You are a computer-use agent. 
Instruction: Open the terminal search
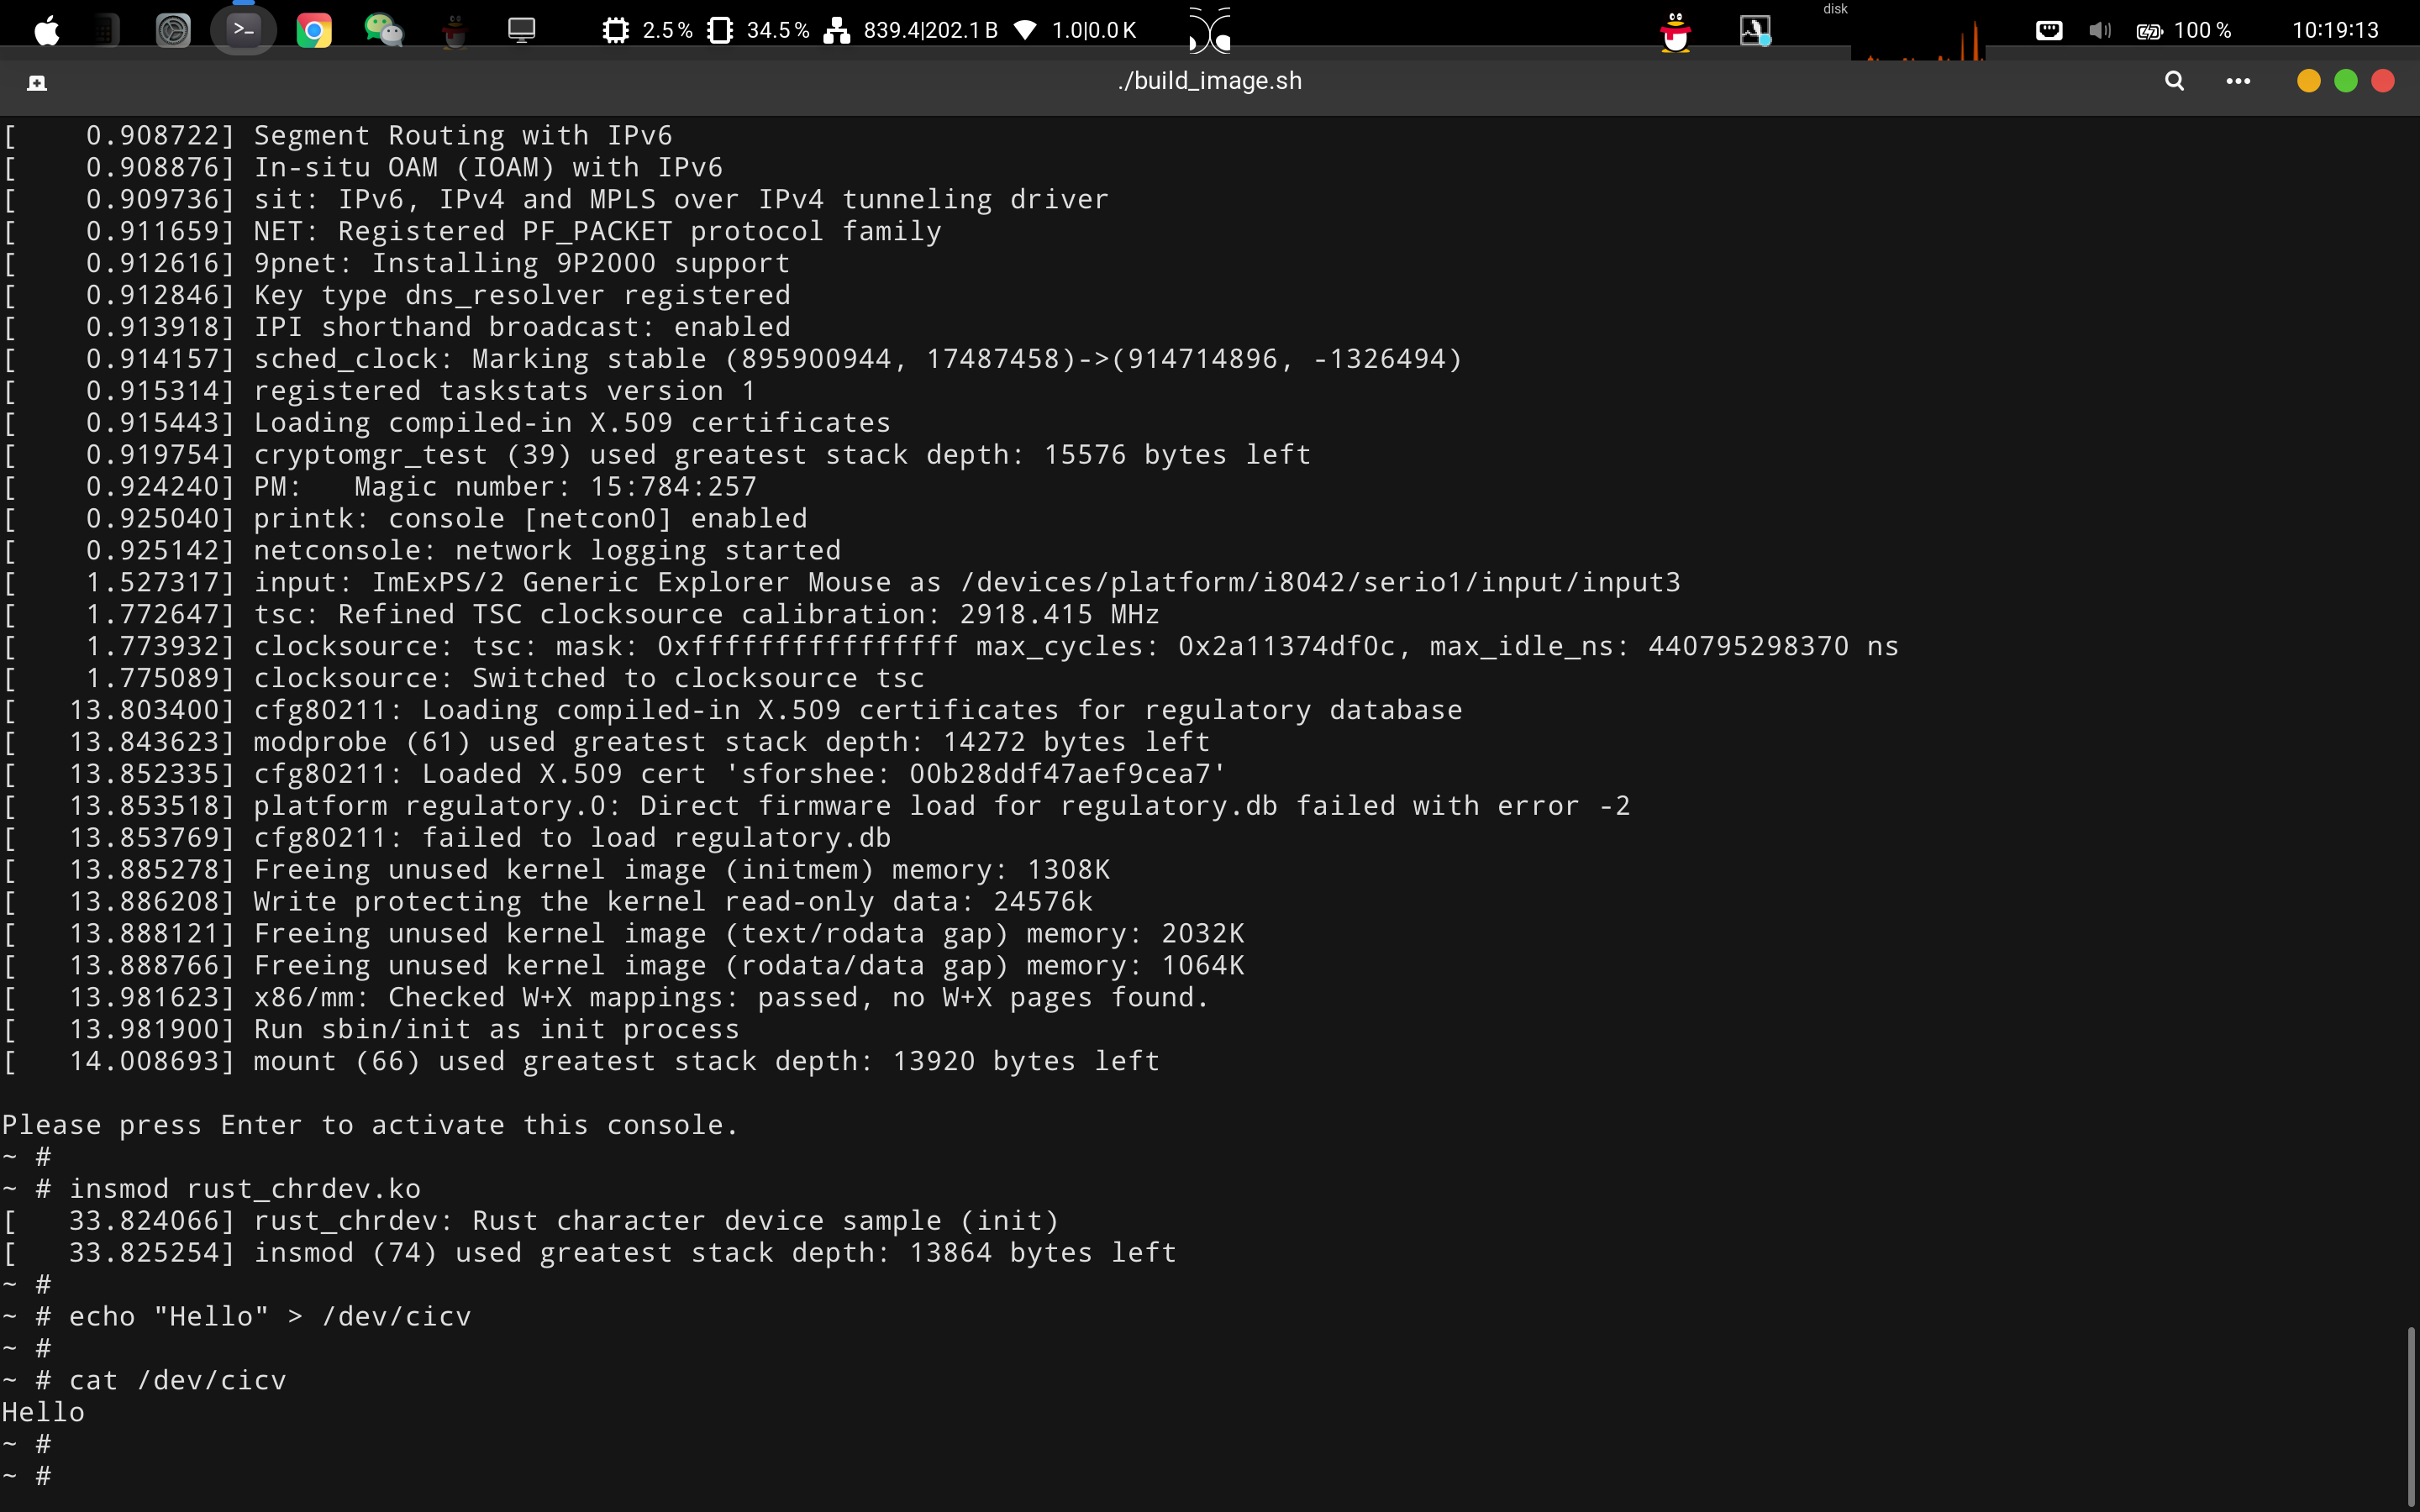coord(2174,81)
